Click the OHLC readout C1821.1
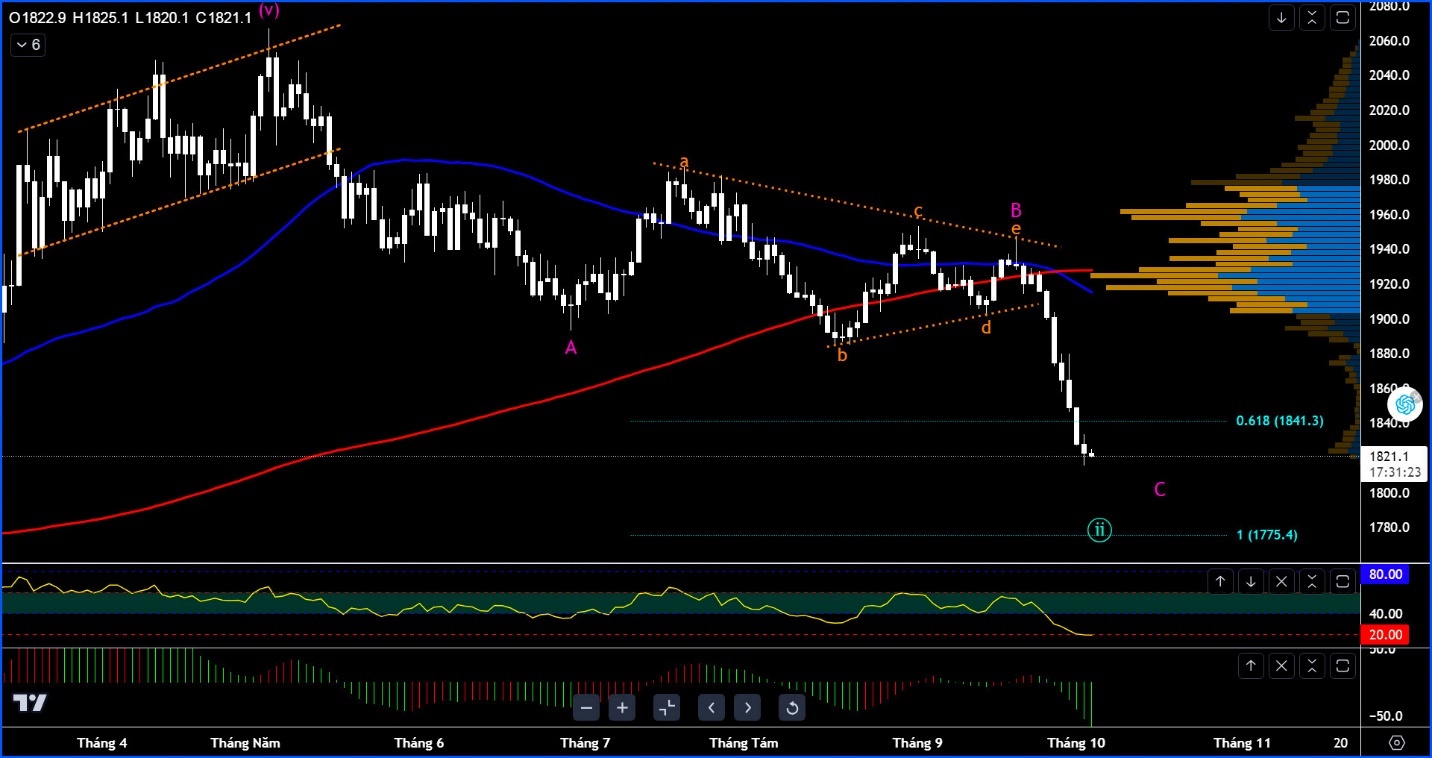The height and width of the screenshot is (758, 1432). coord(224,17)
